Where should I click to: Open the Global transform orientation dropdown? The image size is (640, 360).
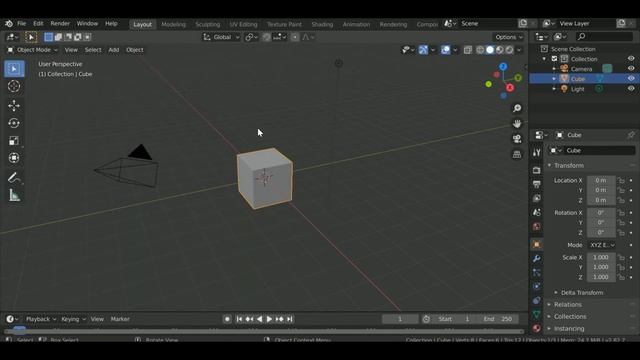(x=221, y=37)
